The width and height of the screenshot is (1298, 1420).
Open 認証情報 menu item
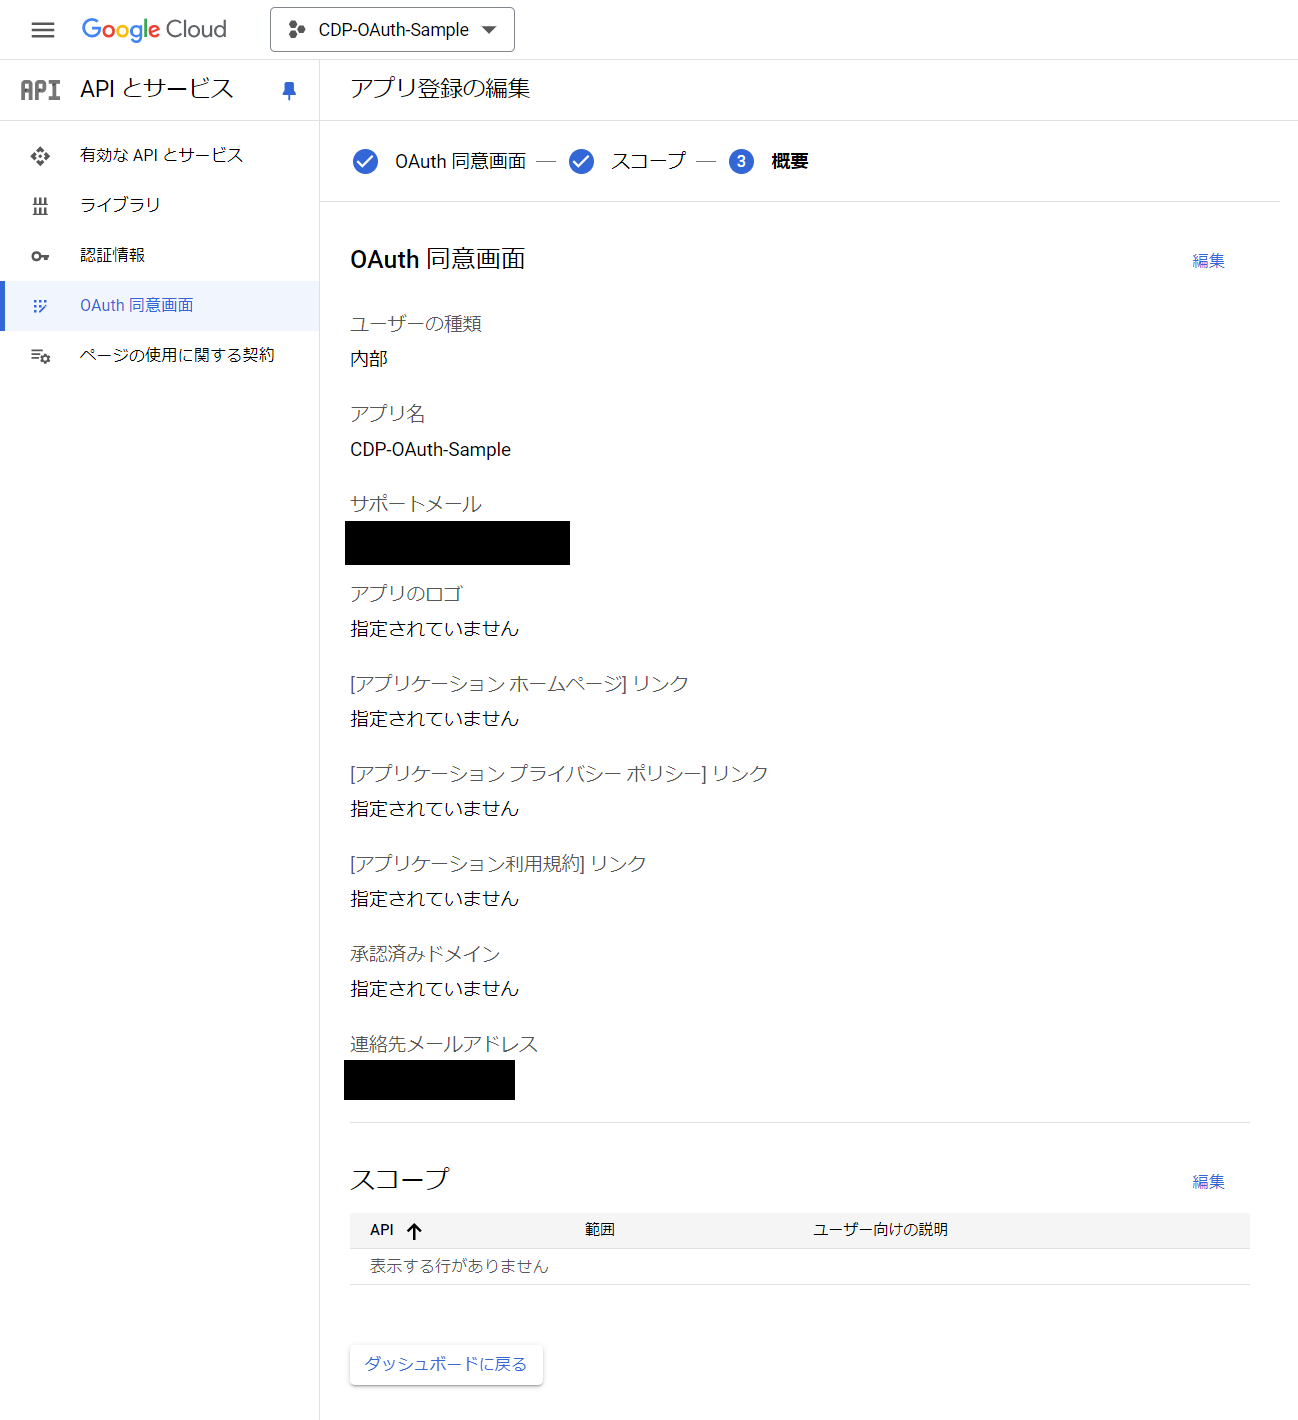160,256
